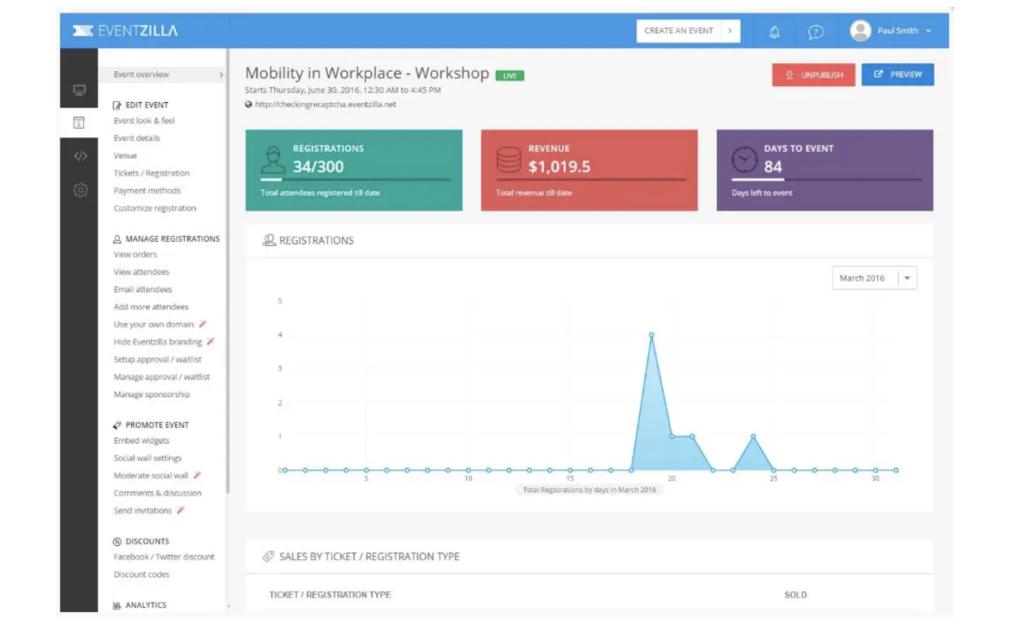Click the Eventzilla logo
1024x627 pixels.
click(125, 31)
